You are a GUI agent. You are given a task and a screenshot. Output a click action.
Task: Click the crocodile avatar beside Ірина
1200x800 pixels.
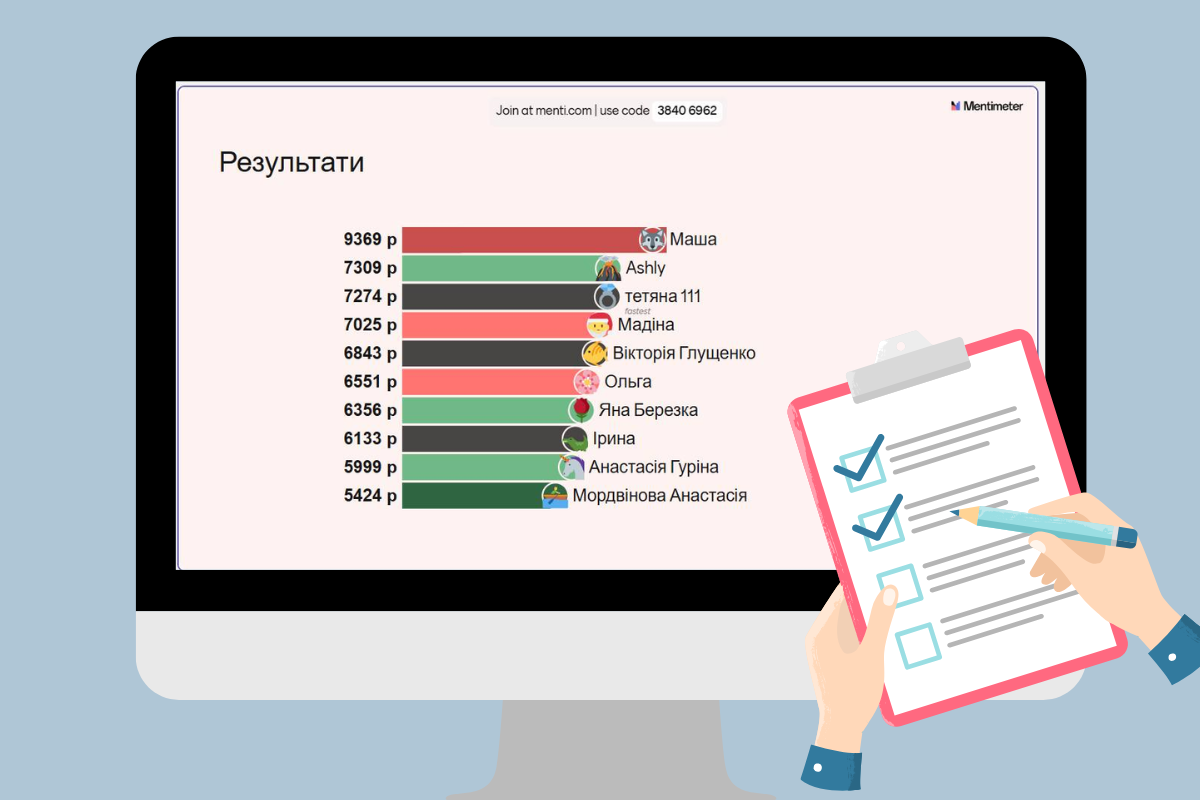click(x=575, y=438)
